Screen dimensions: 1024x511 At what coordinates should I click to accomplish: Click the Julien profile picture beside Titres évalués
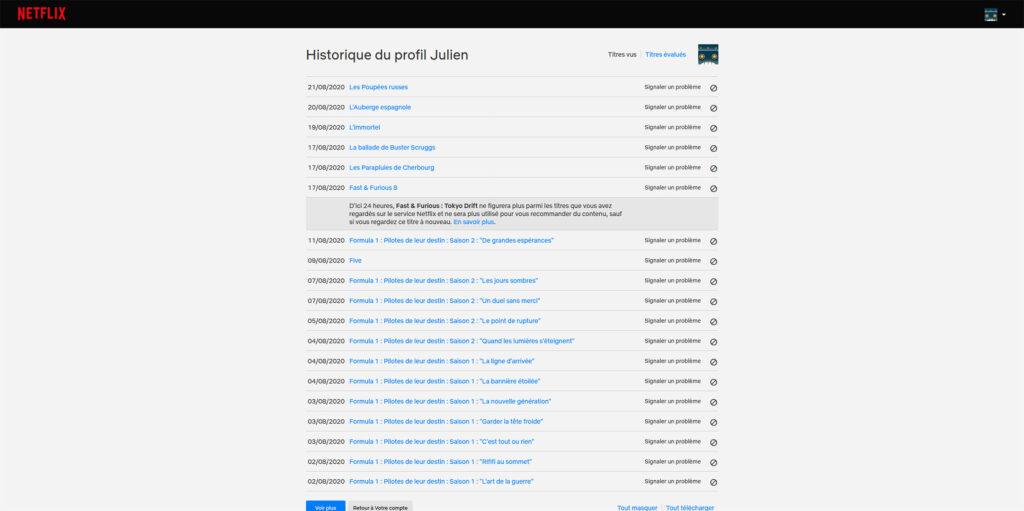point(708,54)
